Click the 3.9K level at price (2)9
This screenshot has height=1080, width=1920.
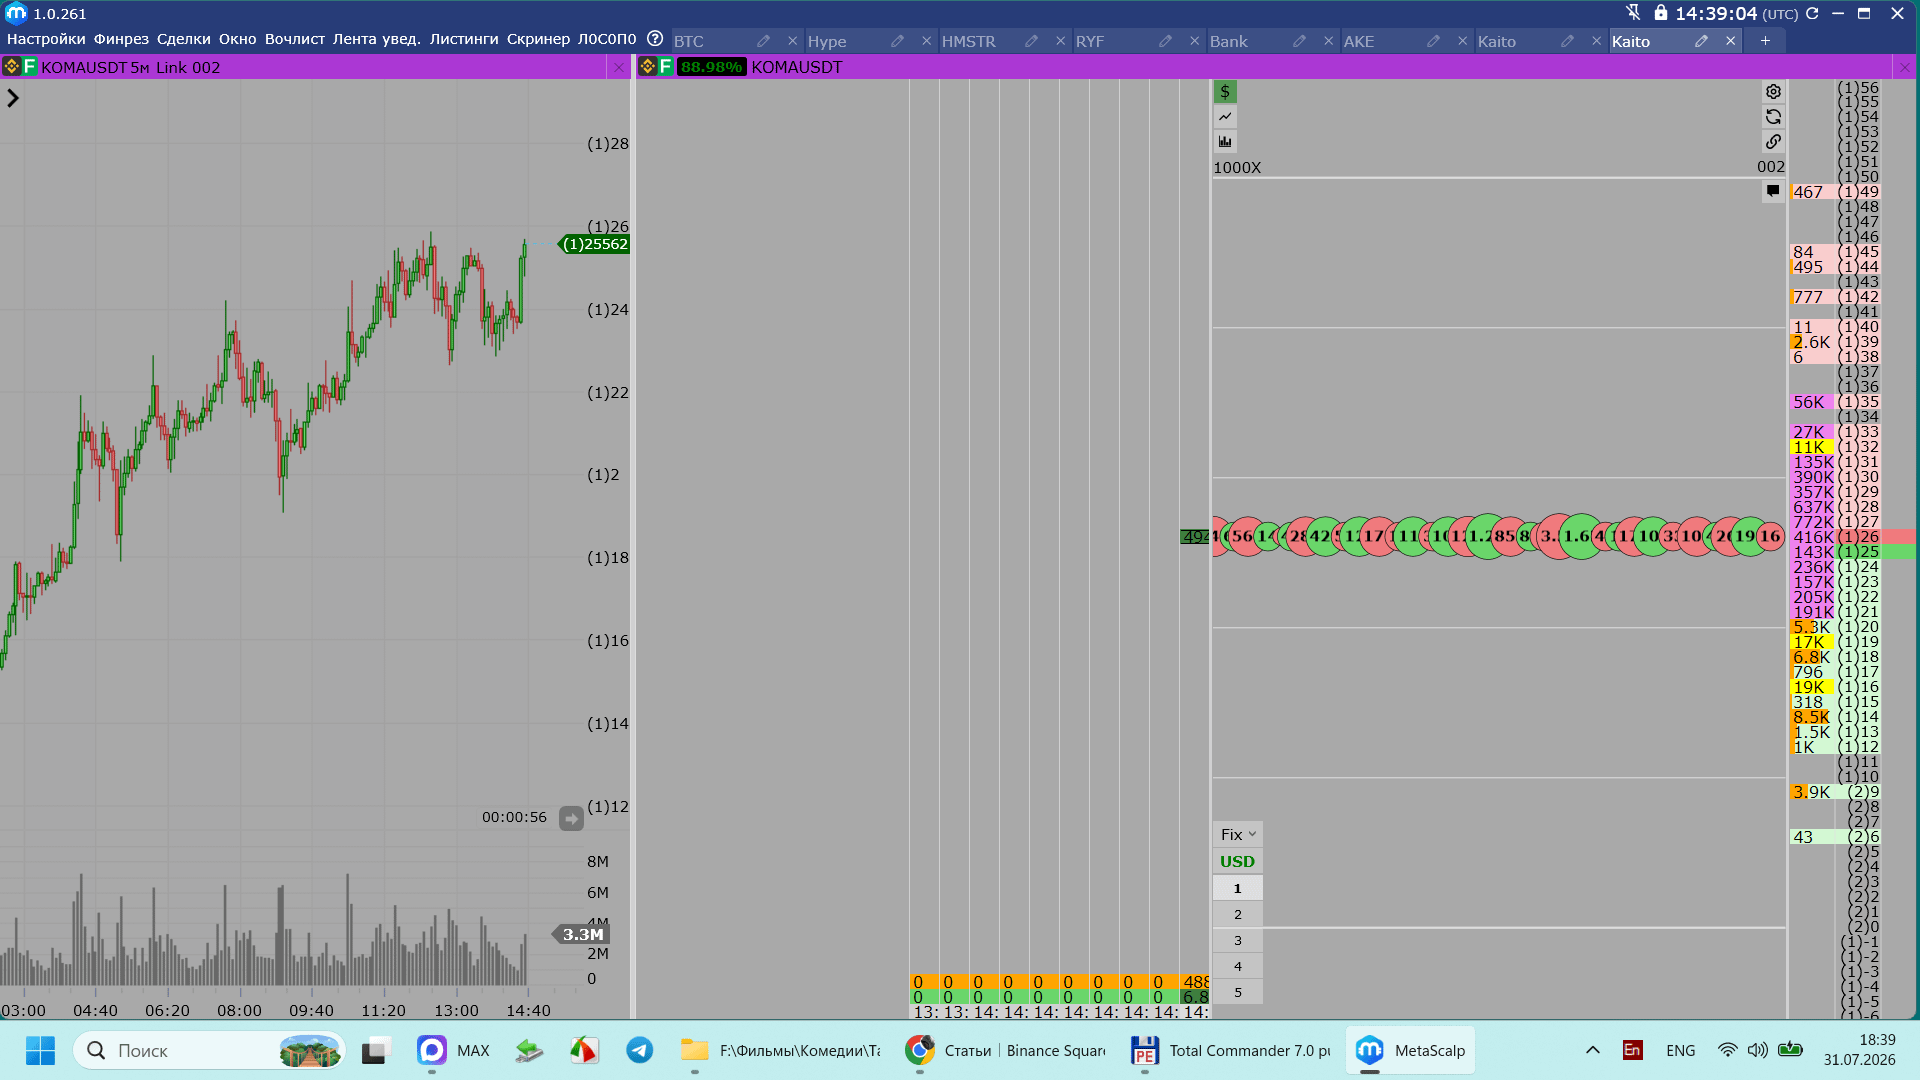point(1836,792)
